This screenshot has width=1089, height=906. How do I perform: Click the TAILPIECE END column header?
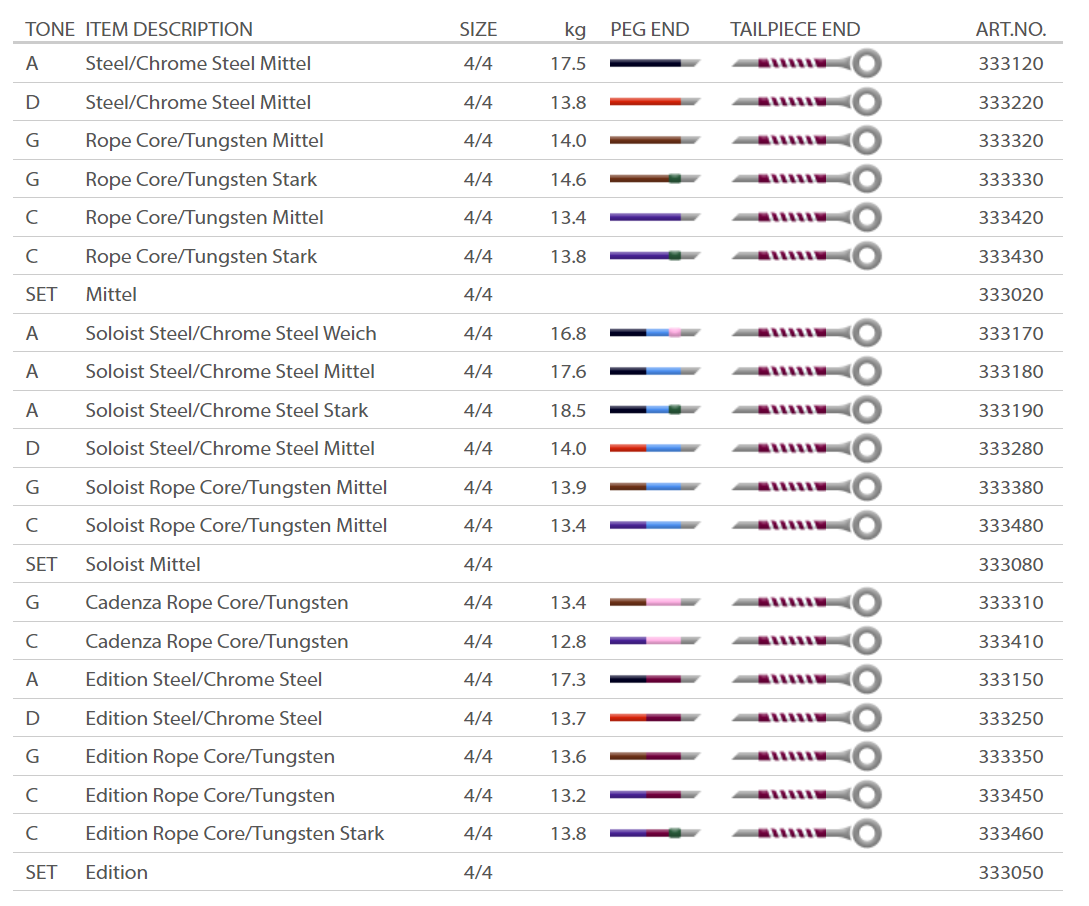tap(795, 29)
